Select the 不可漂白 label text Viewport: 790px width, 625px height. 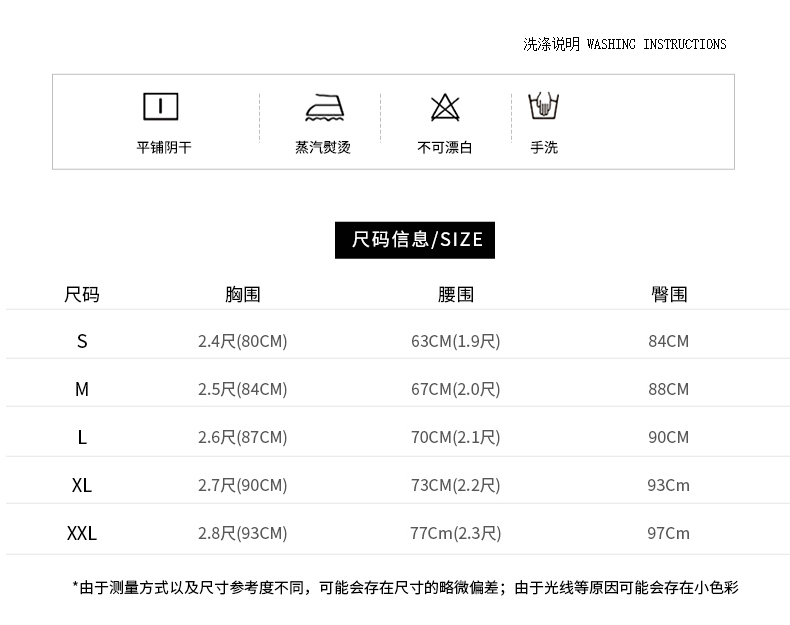(x=445, y=147)
